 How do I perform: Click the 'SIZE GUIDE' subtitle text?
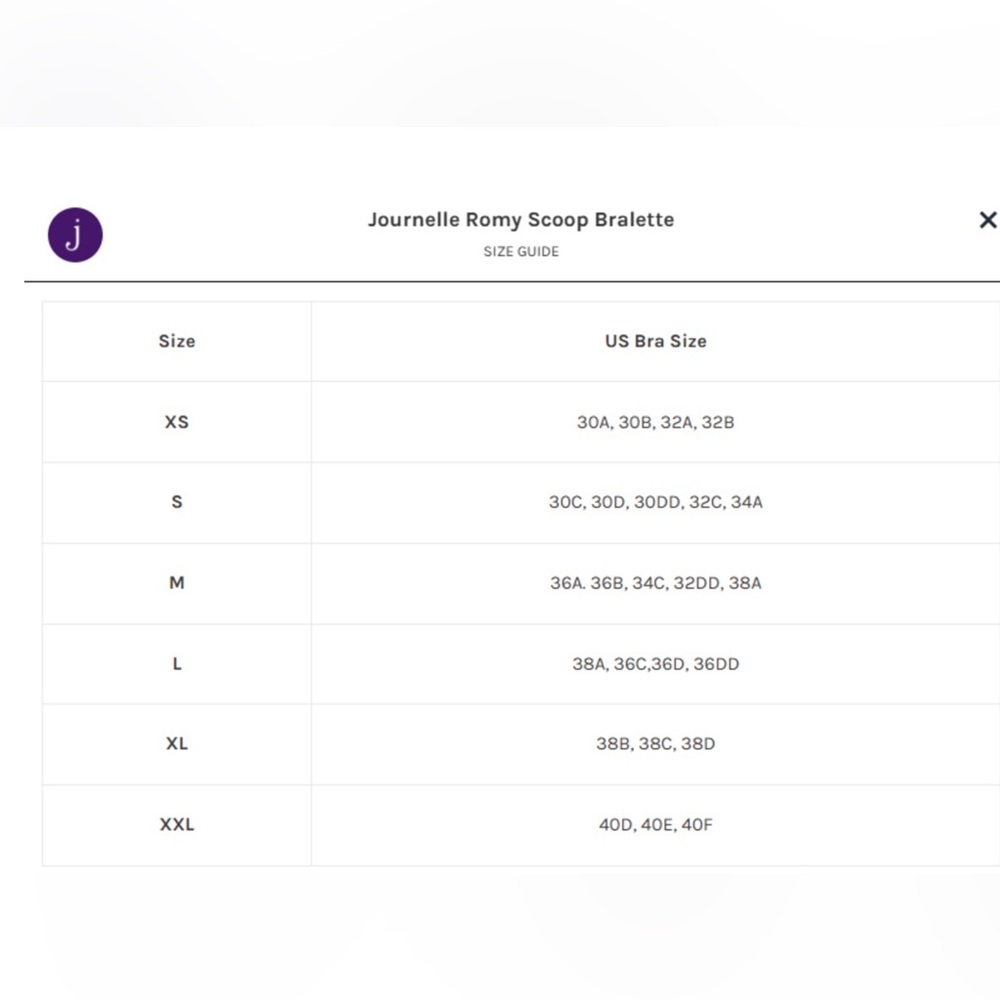(520, 251)
